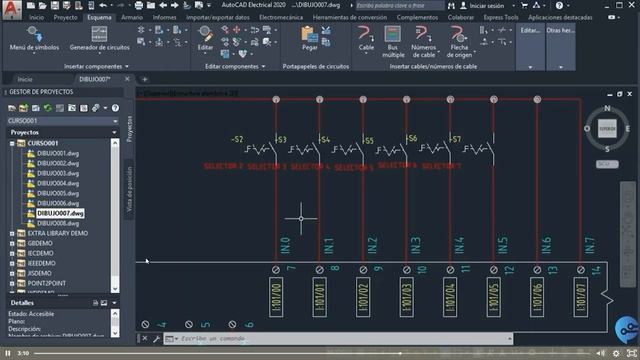Click the shopping cart icon in title bar
640x360 pixels.
pos(524,6)
